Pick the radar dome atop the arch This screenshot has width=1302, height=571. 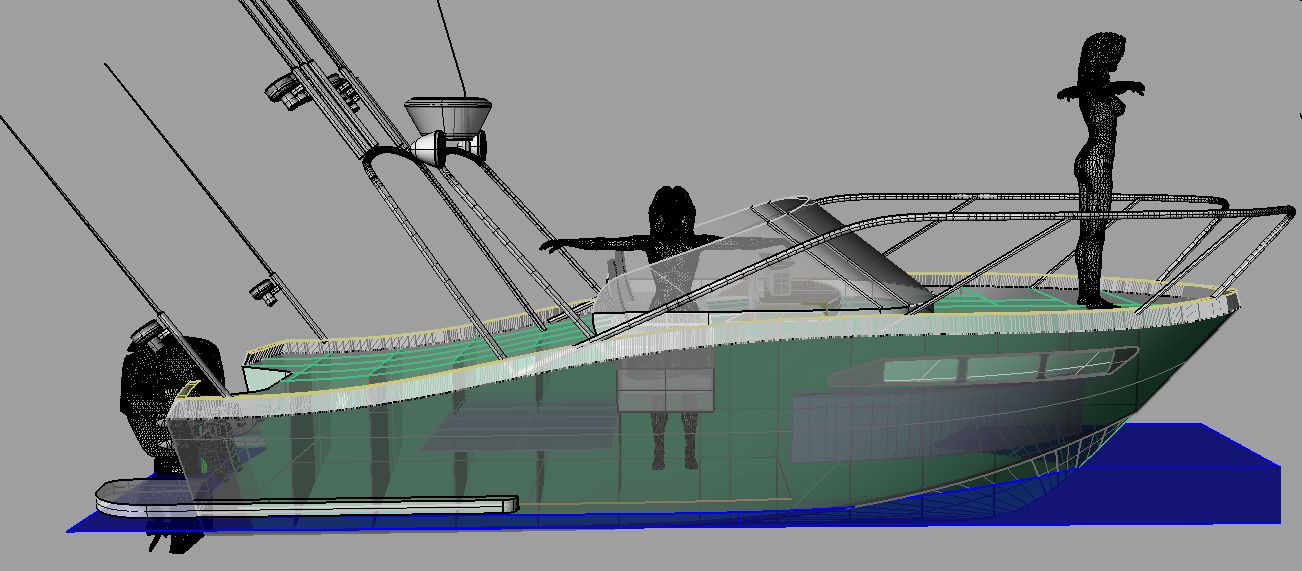tap(449, 114)
